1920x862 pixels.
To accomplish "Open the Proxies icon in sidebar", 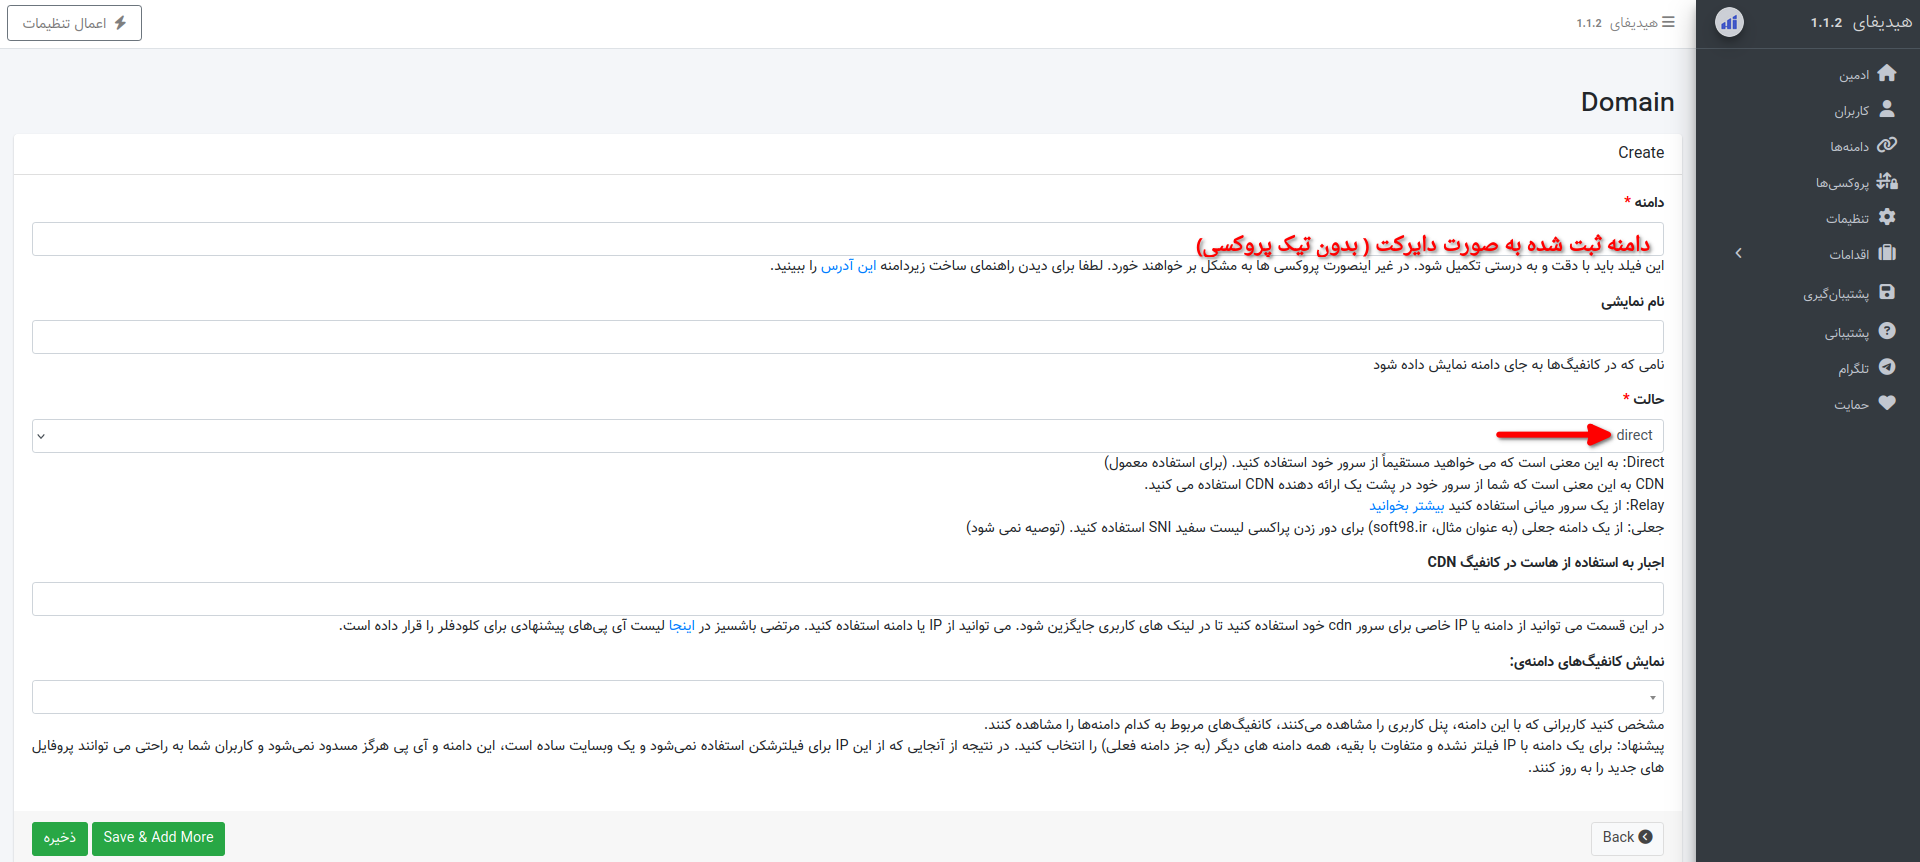I will [1887, 181].
